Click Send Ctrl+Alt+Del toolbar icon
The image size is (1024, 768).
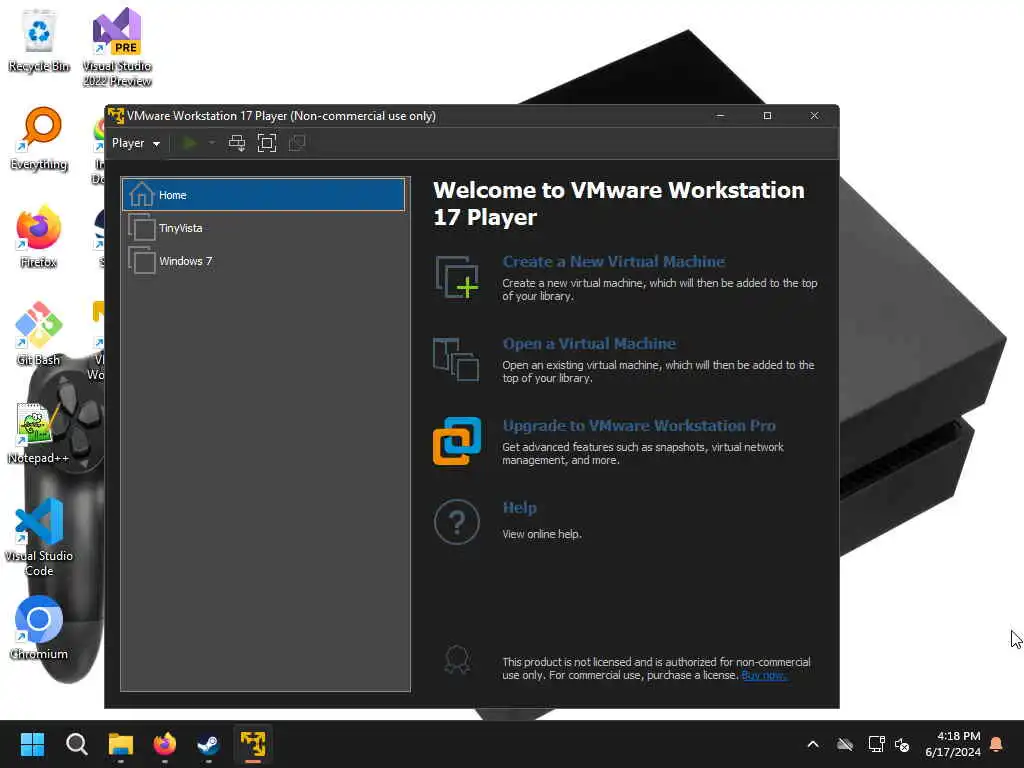pyautogui.click(x=236, y=143)
